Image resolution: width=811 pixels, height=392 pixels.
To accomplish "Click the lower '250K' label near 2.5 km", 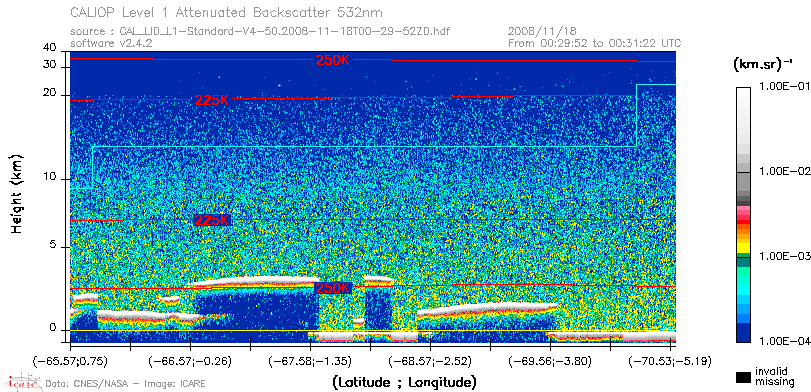I will (x=333, y=288).
